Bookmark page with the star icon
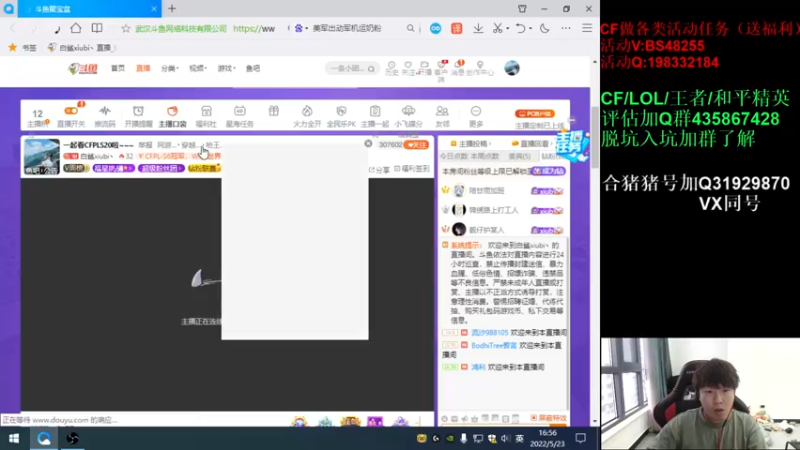This screenshot has height=450, width=800. [x=126, y=29]
